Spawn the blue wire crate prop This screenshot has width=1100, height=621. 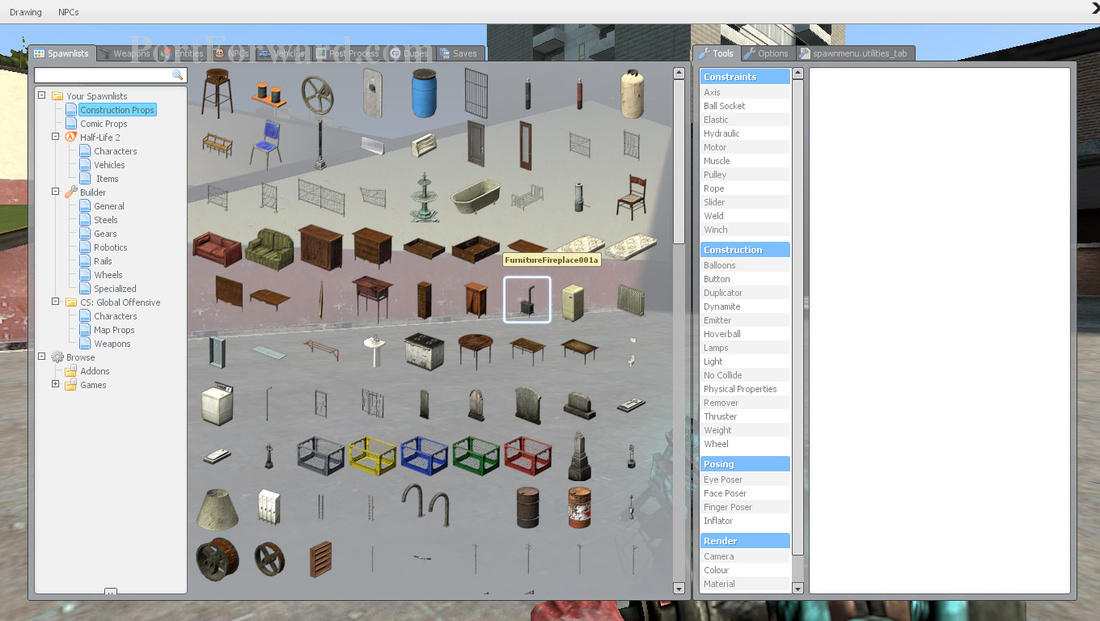[x=424, y=455]
